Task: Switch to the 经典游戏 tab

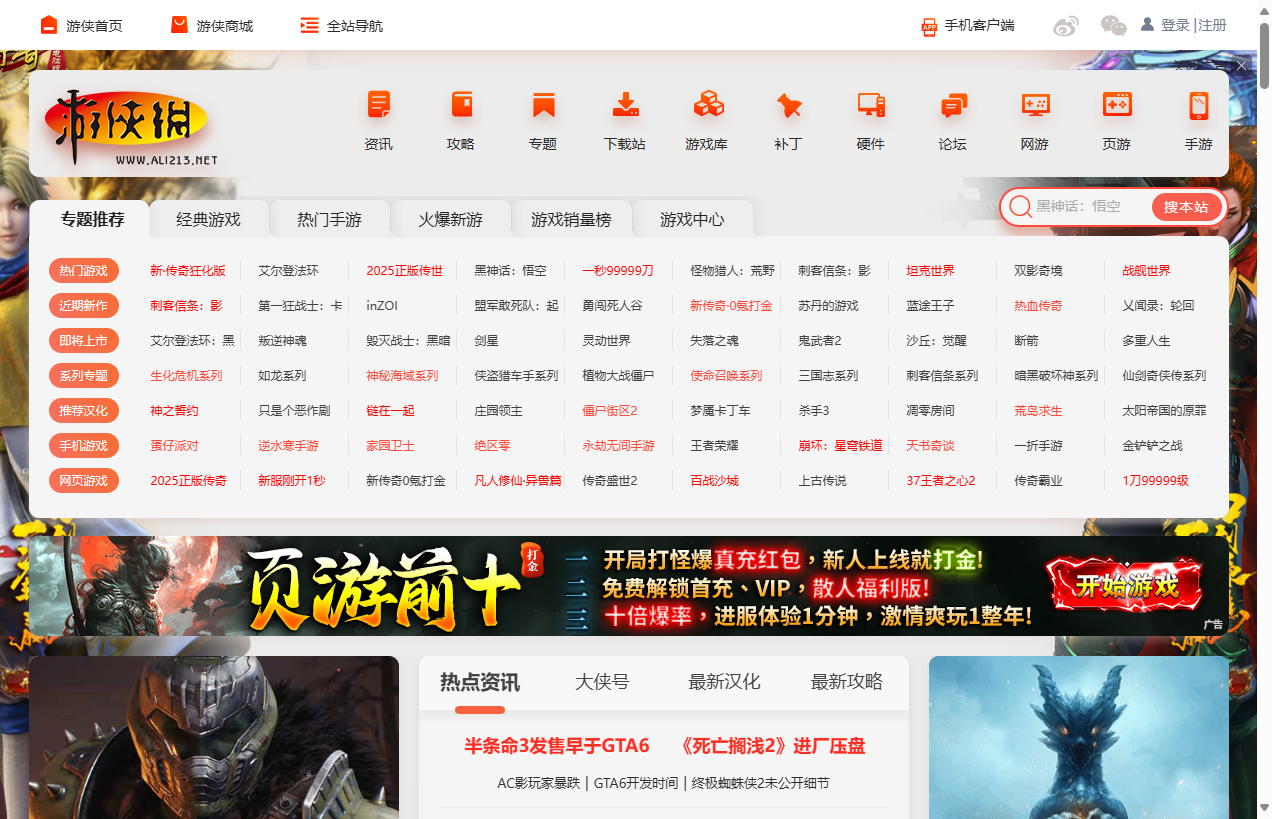Action: tap(208, 216)
